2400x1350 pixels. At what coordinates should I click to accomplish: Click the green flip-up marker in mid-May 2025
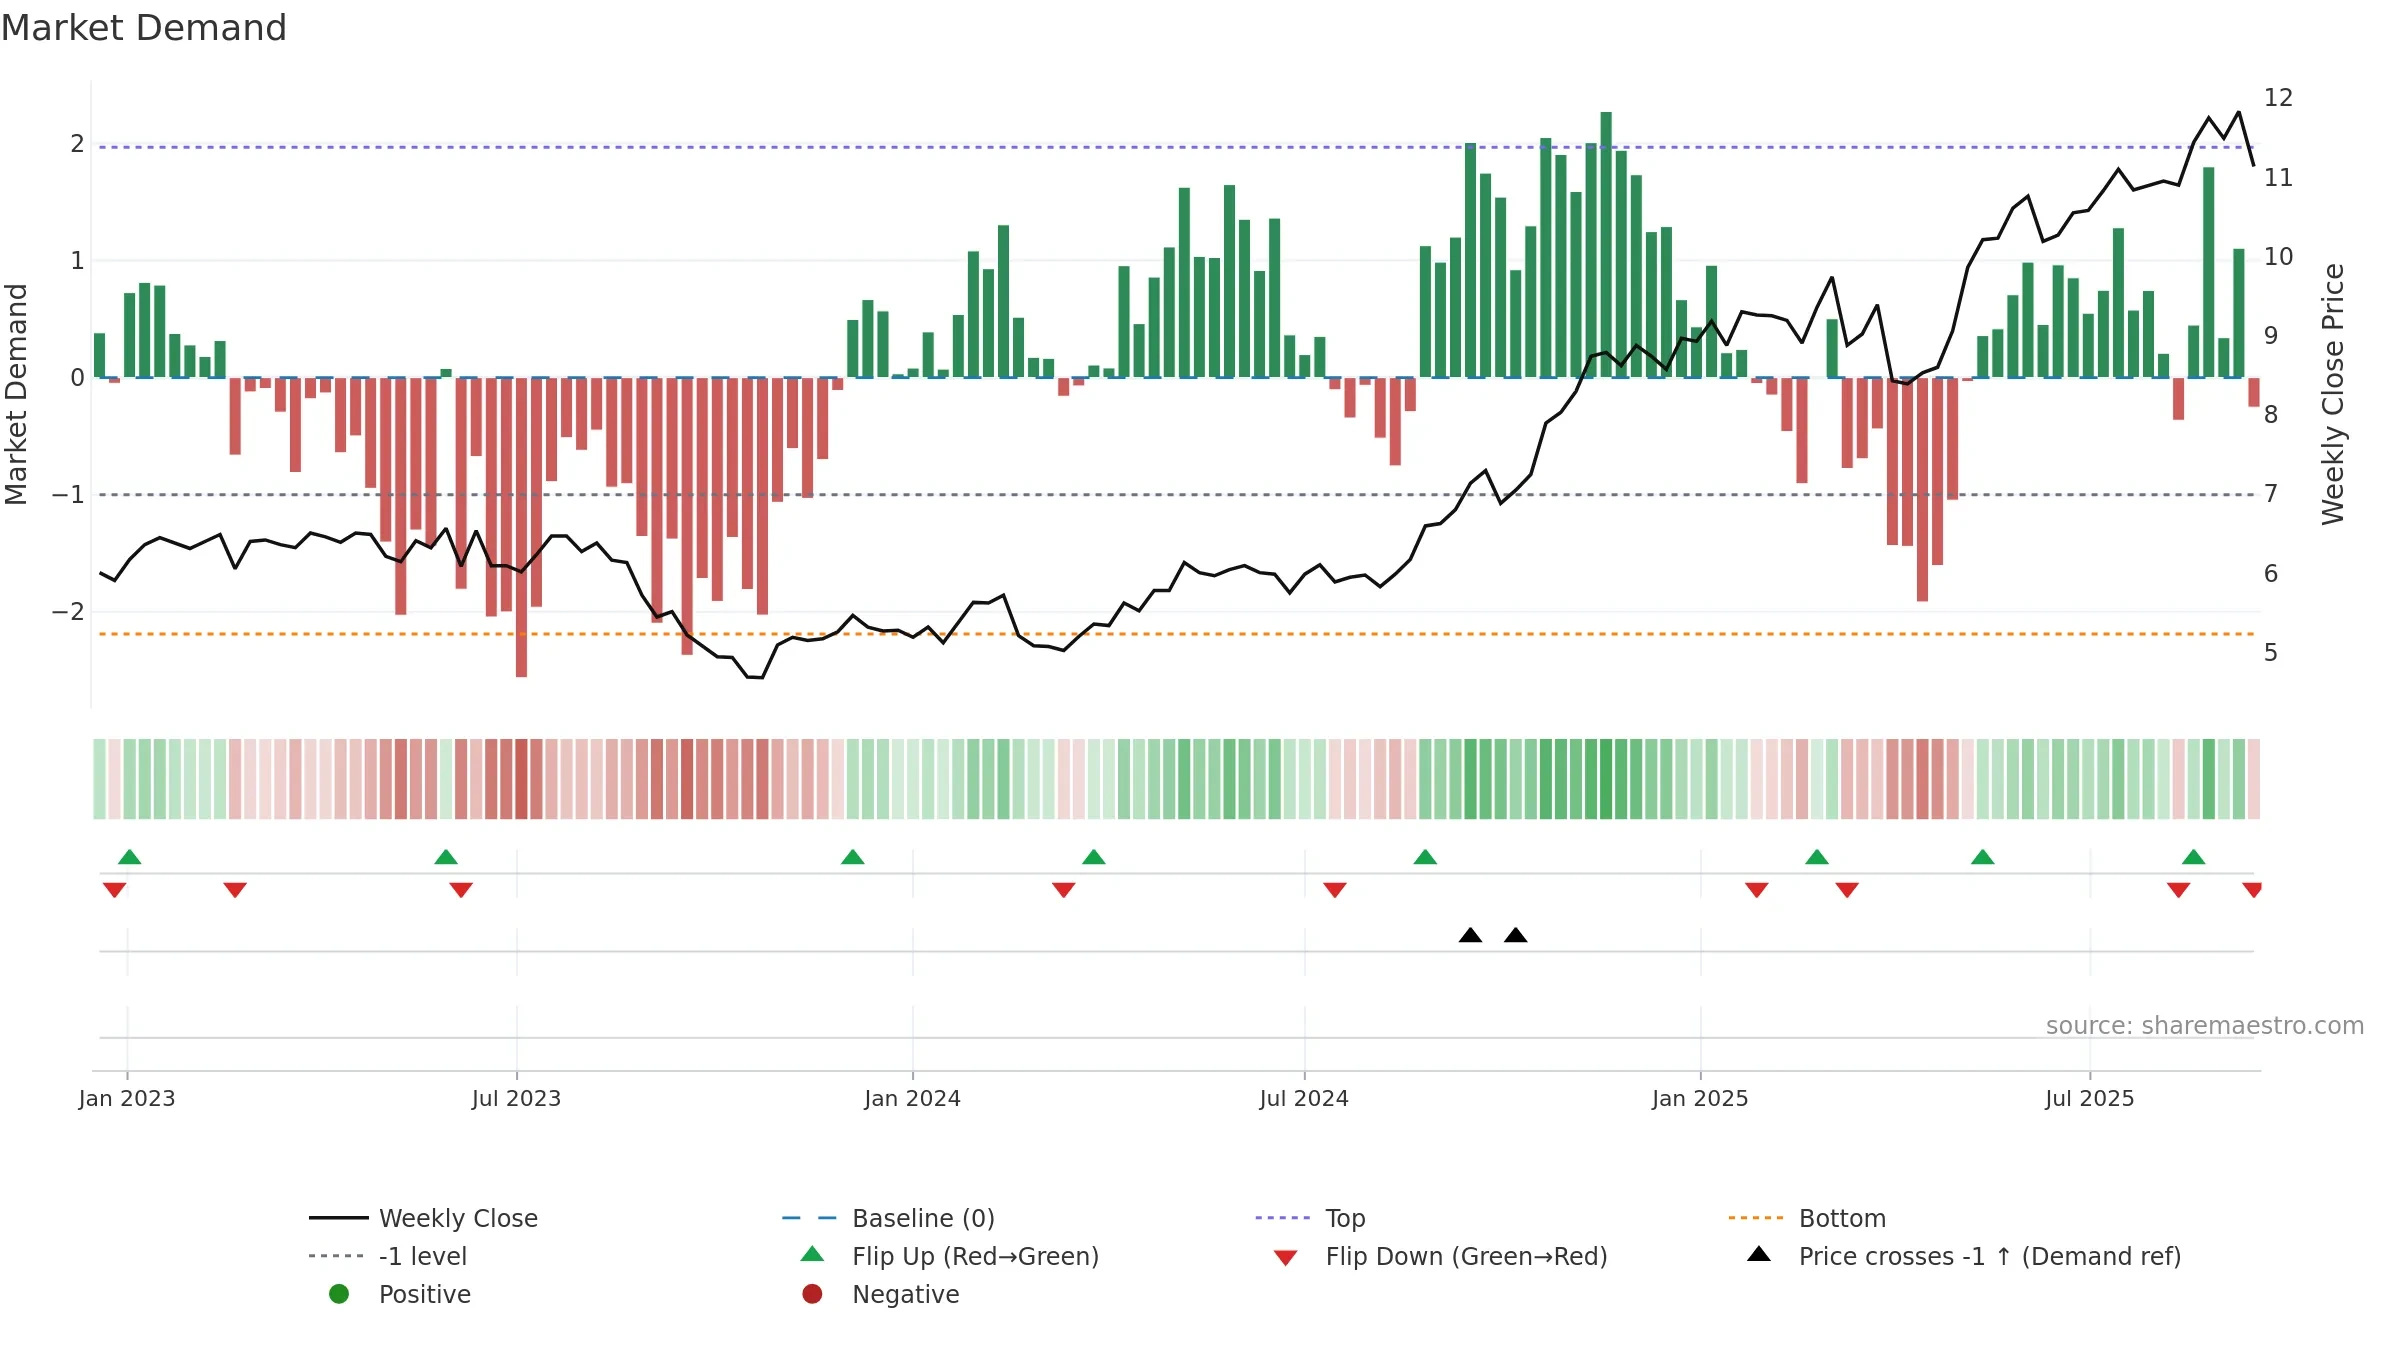pos(1983,857)
